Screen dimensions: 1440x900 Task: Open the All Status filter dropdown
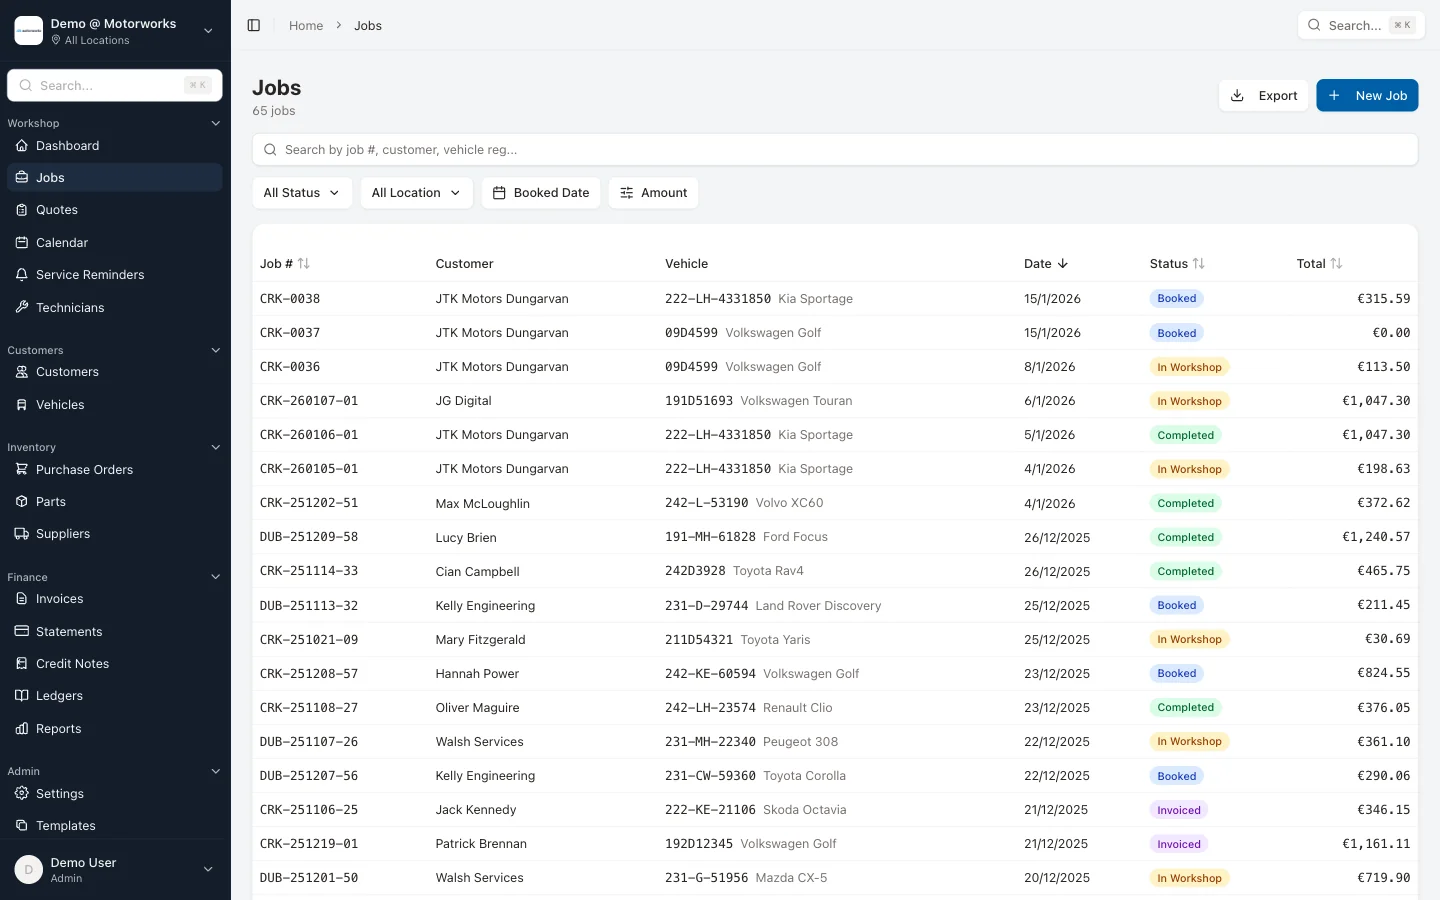[301, 192]
